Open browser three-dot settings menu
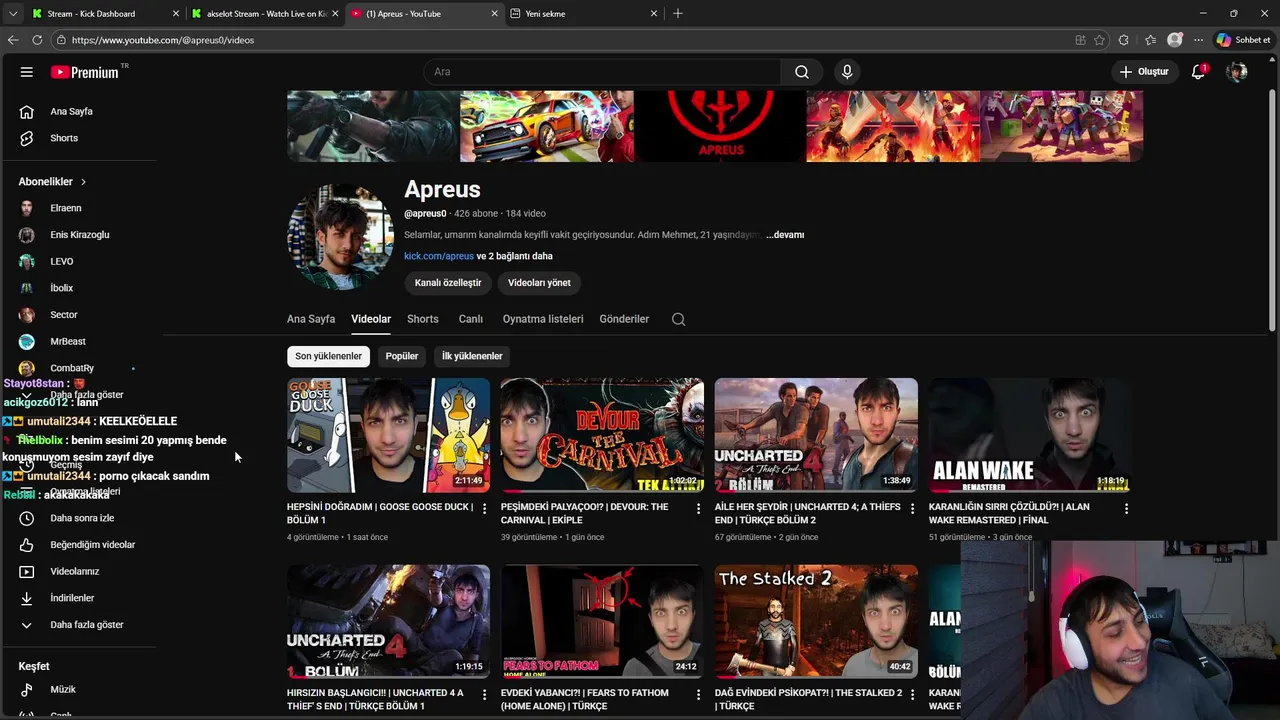The image size is (1280, 720). (x=1198, y=40)
